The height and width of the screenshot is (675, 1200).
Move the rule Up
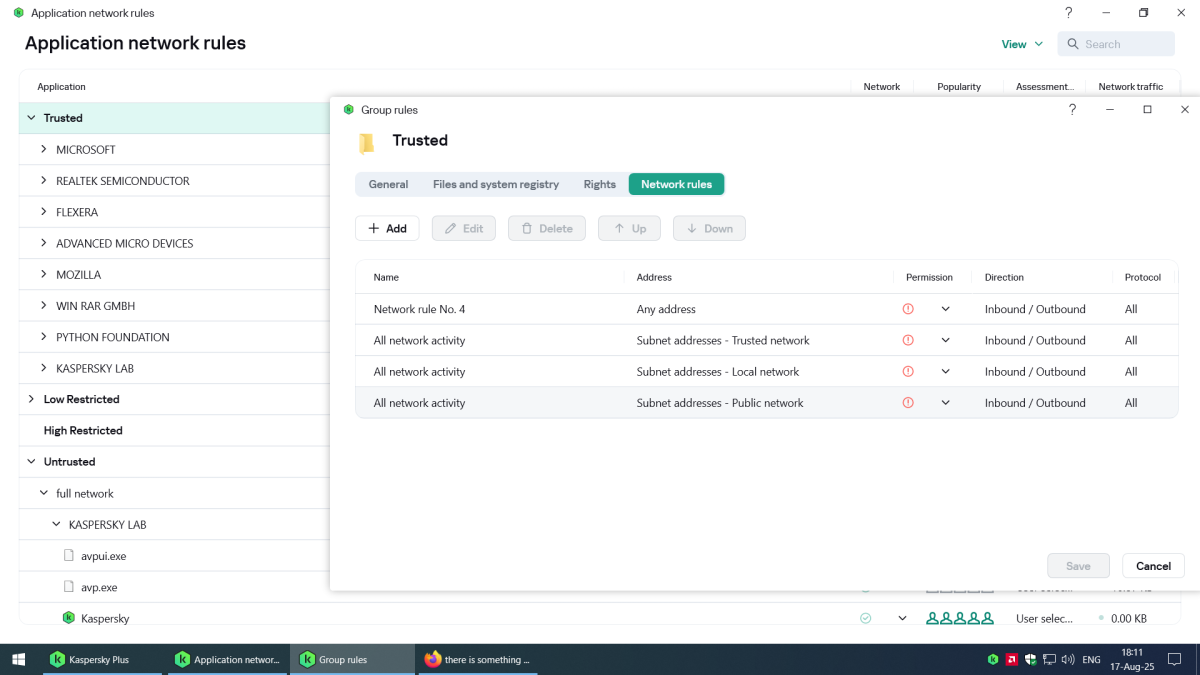[x=630, y=228]
